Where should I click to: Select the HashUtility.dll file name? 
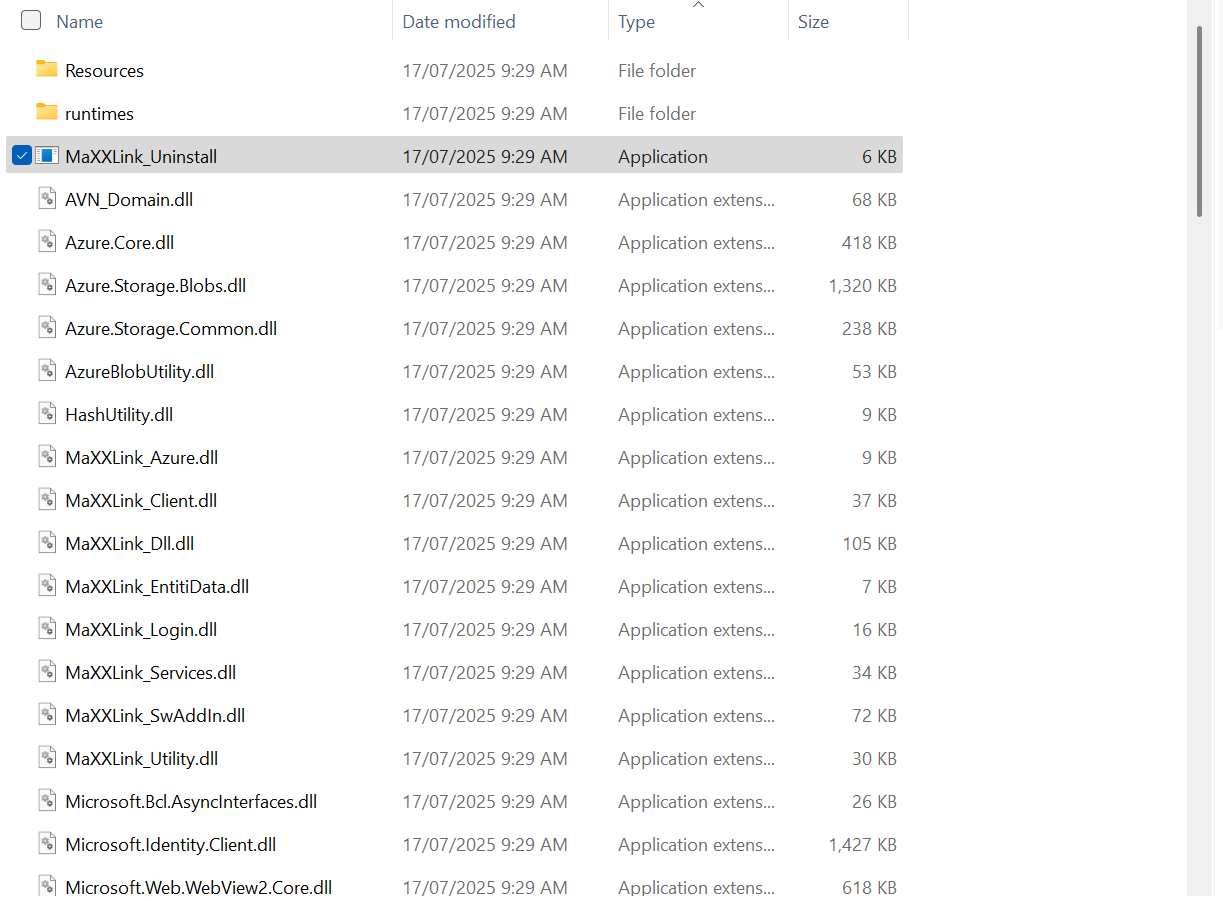[119, 415]
